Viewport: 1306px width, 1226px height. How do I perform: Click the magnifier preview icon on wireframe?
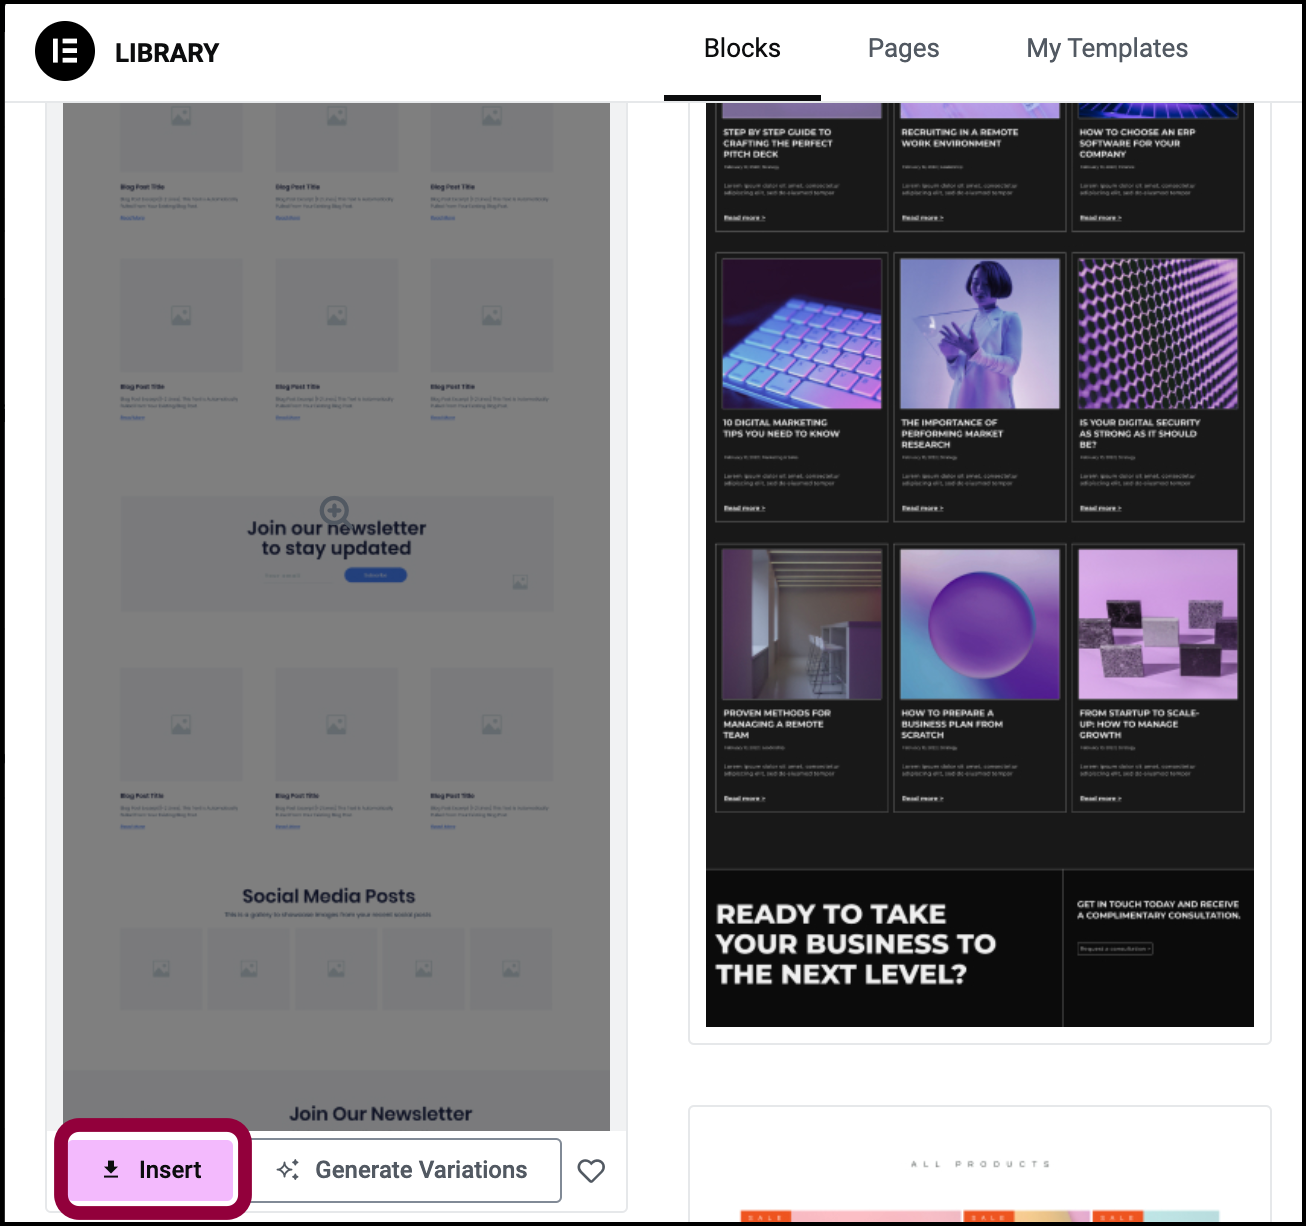334,510
